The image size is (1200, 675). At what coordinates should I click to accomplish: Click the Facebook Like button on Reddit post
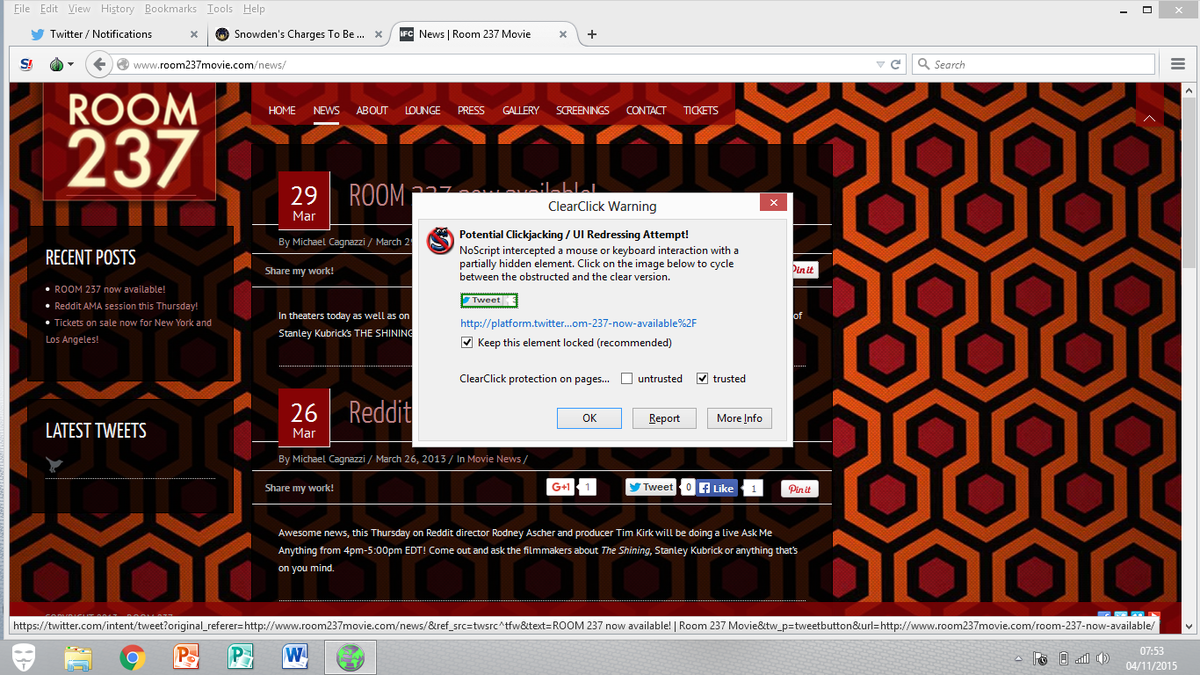click(717, 488)
